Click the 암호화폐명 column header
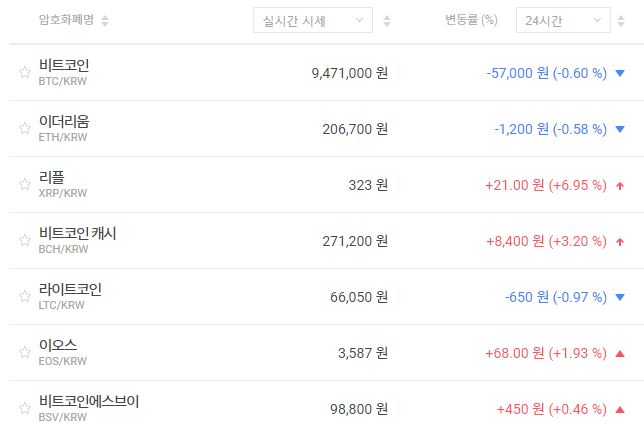The image size is (644, 433). click(x=67, y=20)
